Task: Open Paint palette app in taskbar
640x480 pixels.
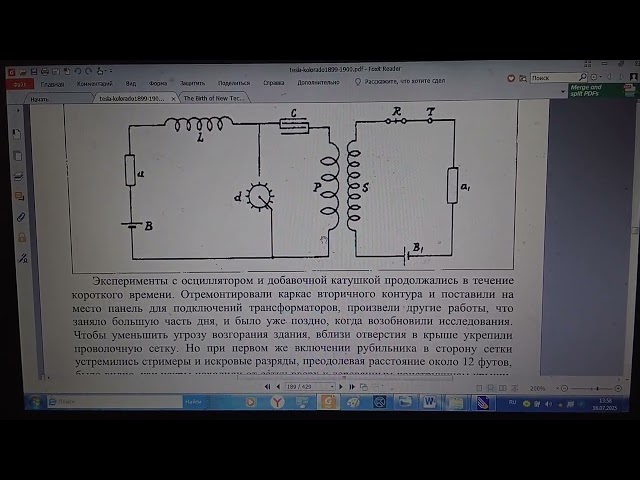Action: point(353,402)
